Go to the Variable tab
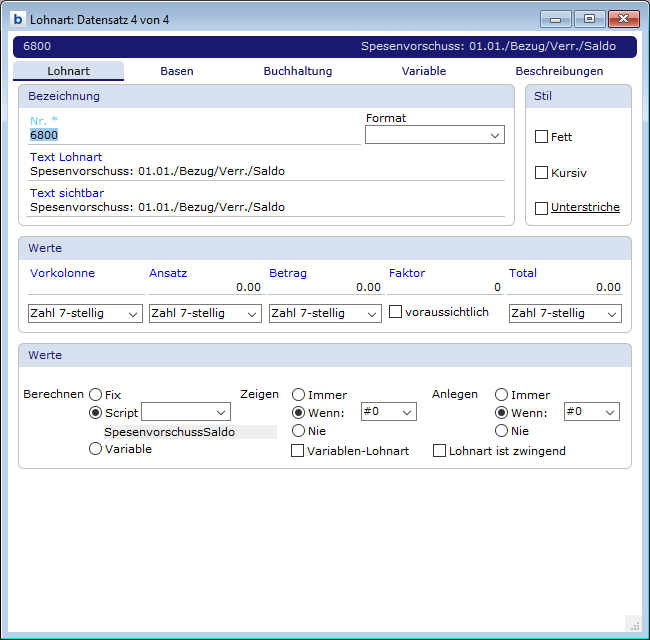This screenshot has width=650, height=640. coord(424,71)
